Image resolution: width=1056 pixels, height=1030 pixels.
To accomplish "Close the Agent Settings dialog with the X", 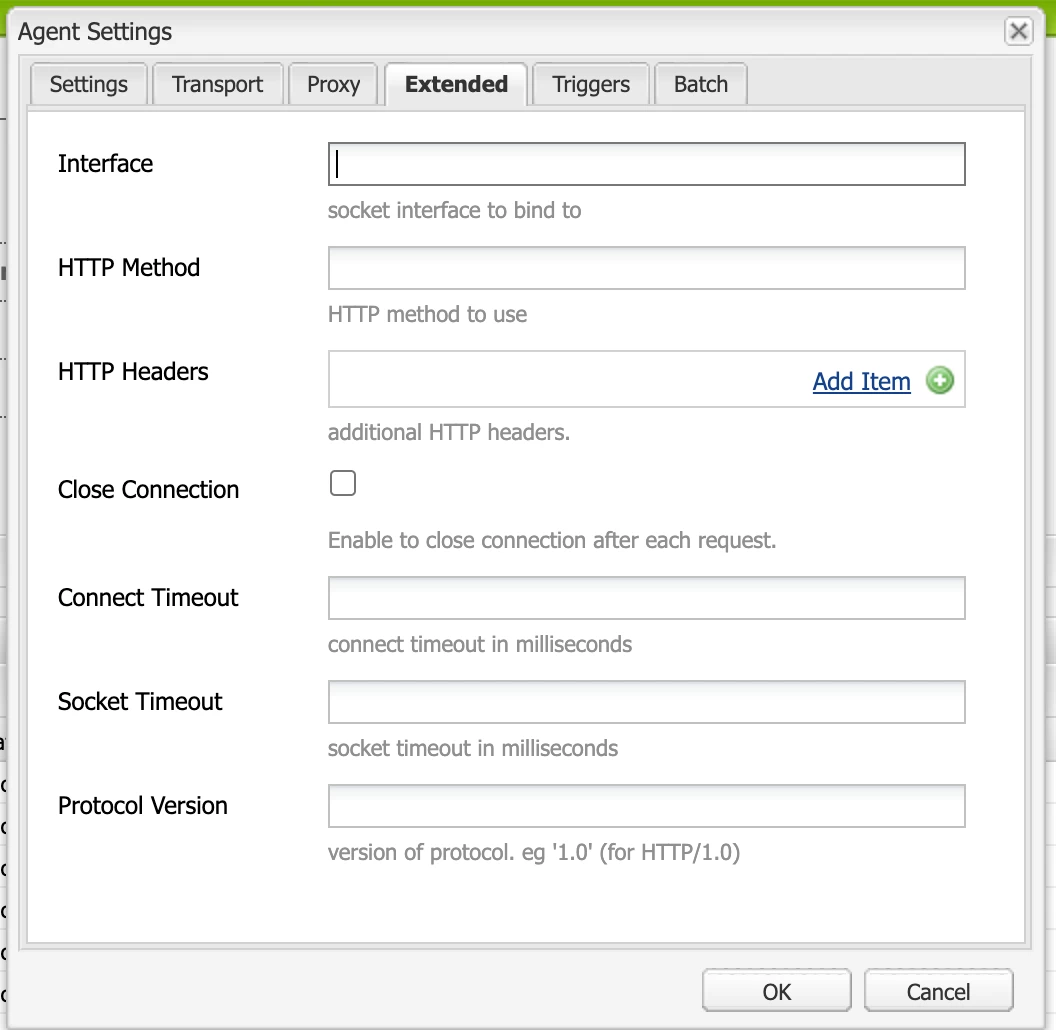I will (x=1018, y=31).
